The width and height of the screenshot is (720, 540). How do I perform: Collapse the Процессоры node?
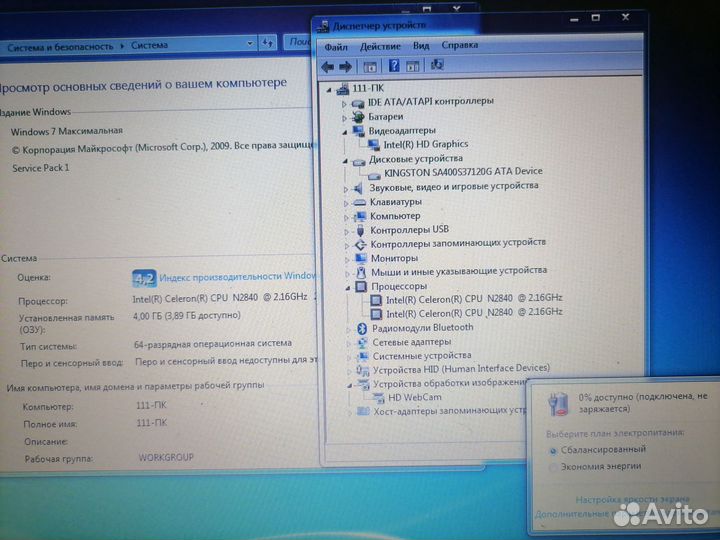click(348, 288)
